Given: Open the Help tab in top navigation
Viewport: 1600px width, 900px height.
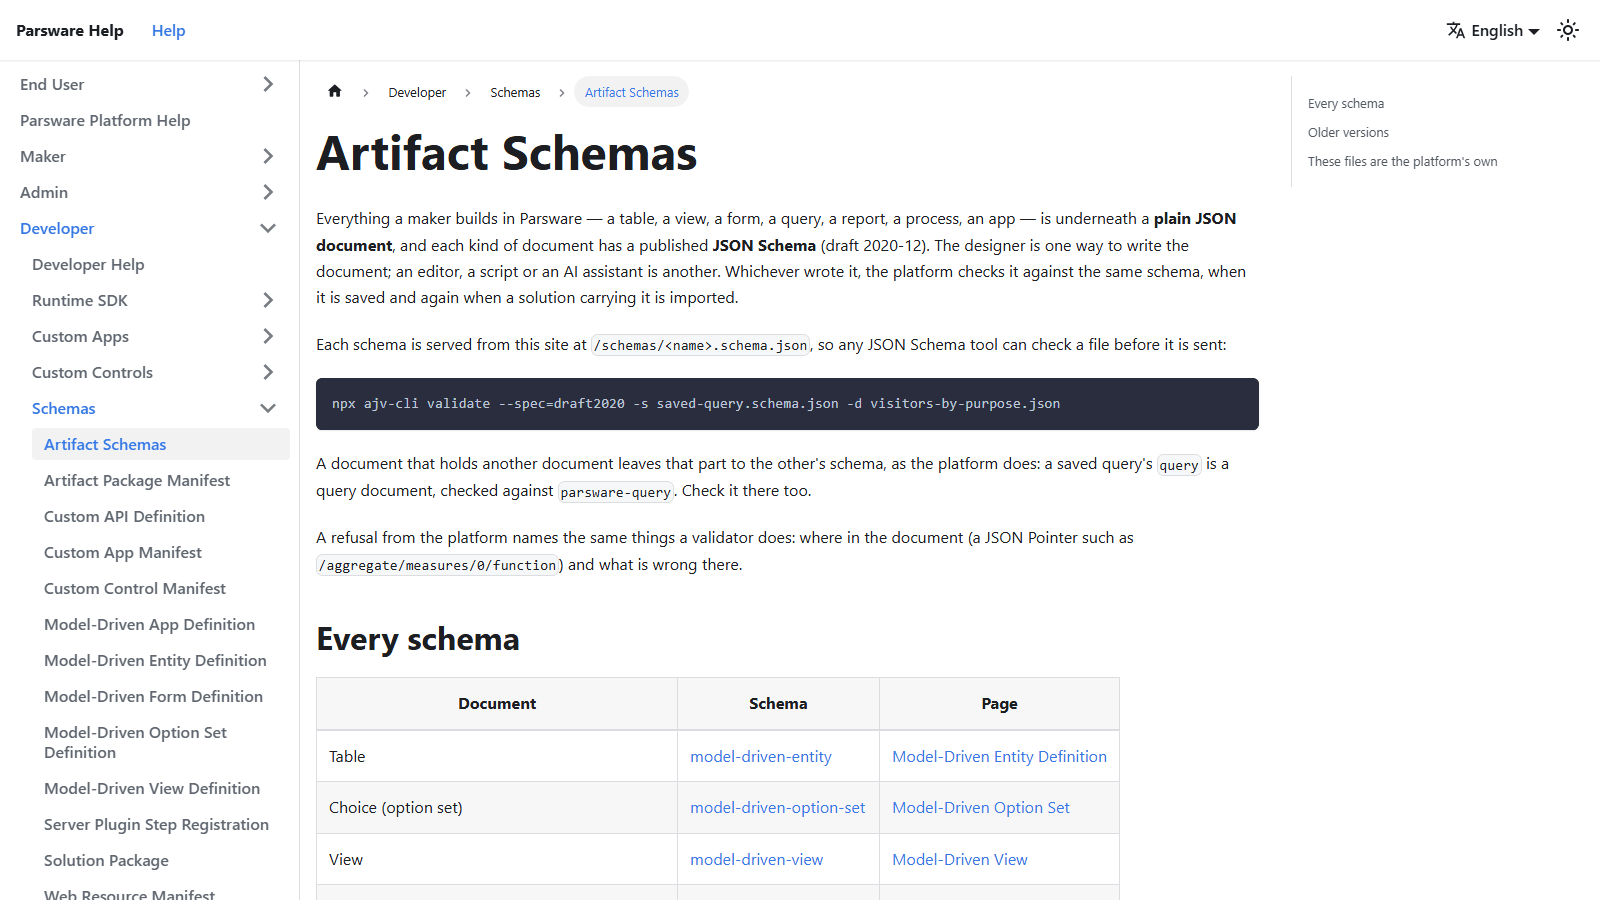Looking at the screenshot, I should click(x=168, y=30).
